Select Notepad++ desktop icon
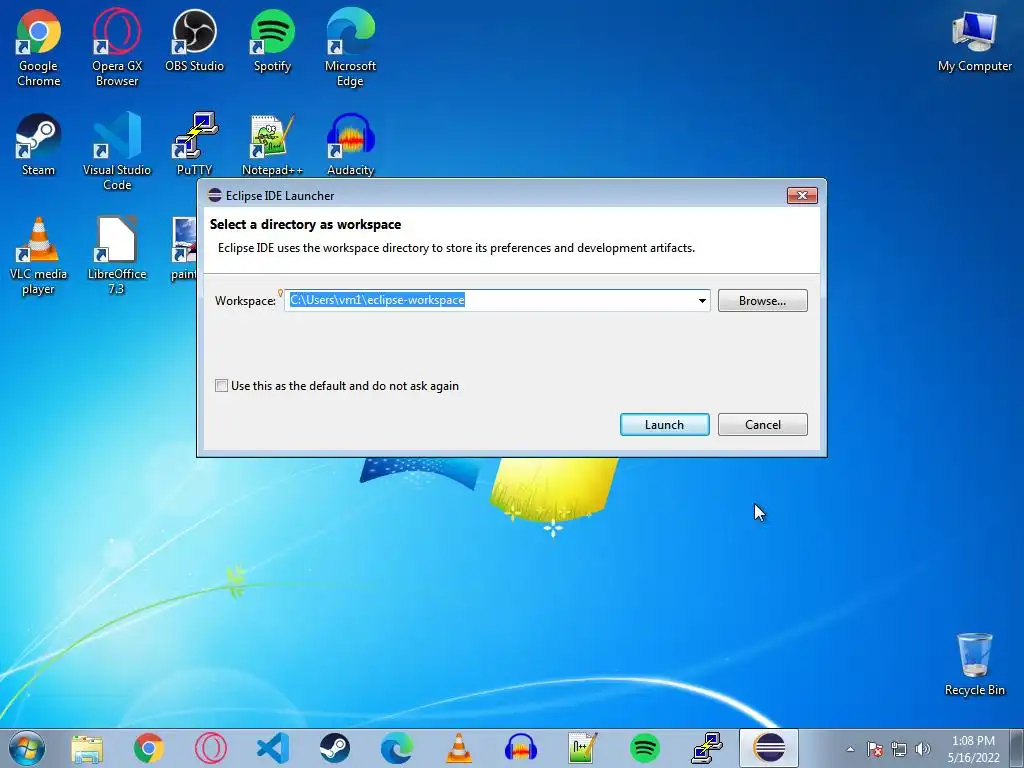 pos(272,144)
